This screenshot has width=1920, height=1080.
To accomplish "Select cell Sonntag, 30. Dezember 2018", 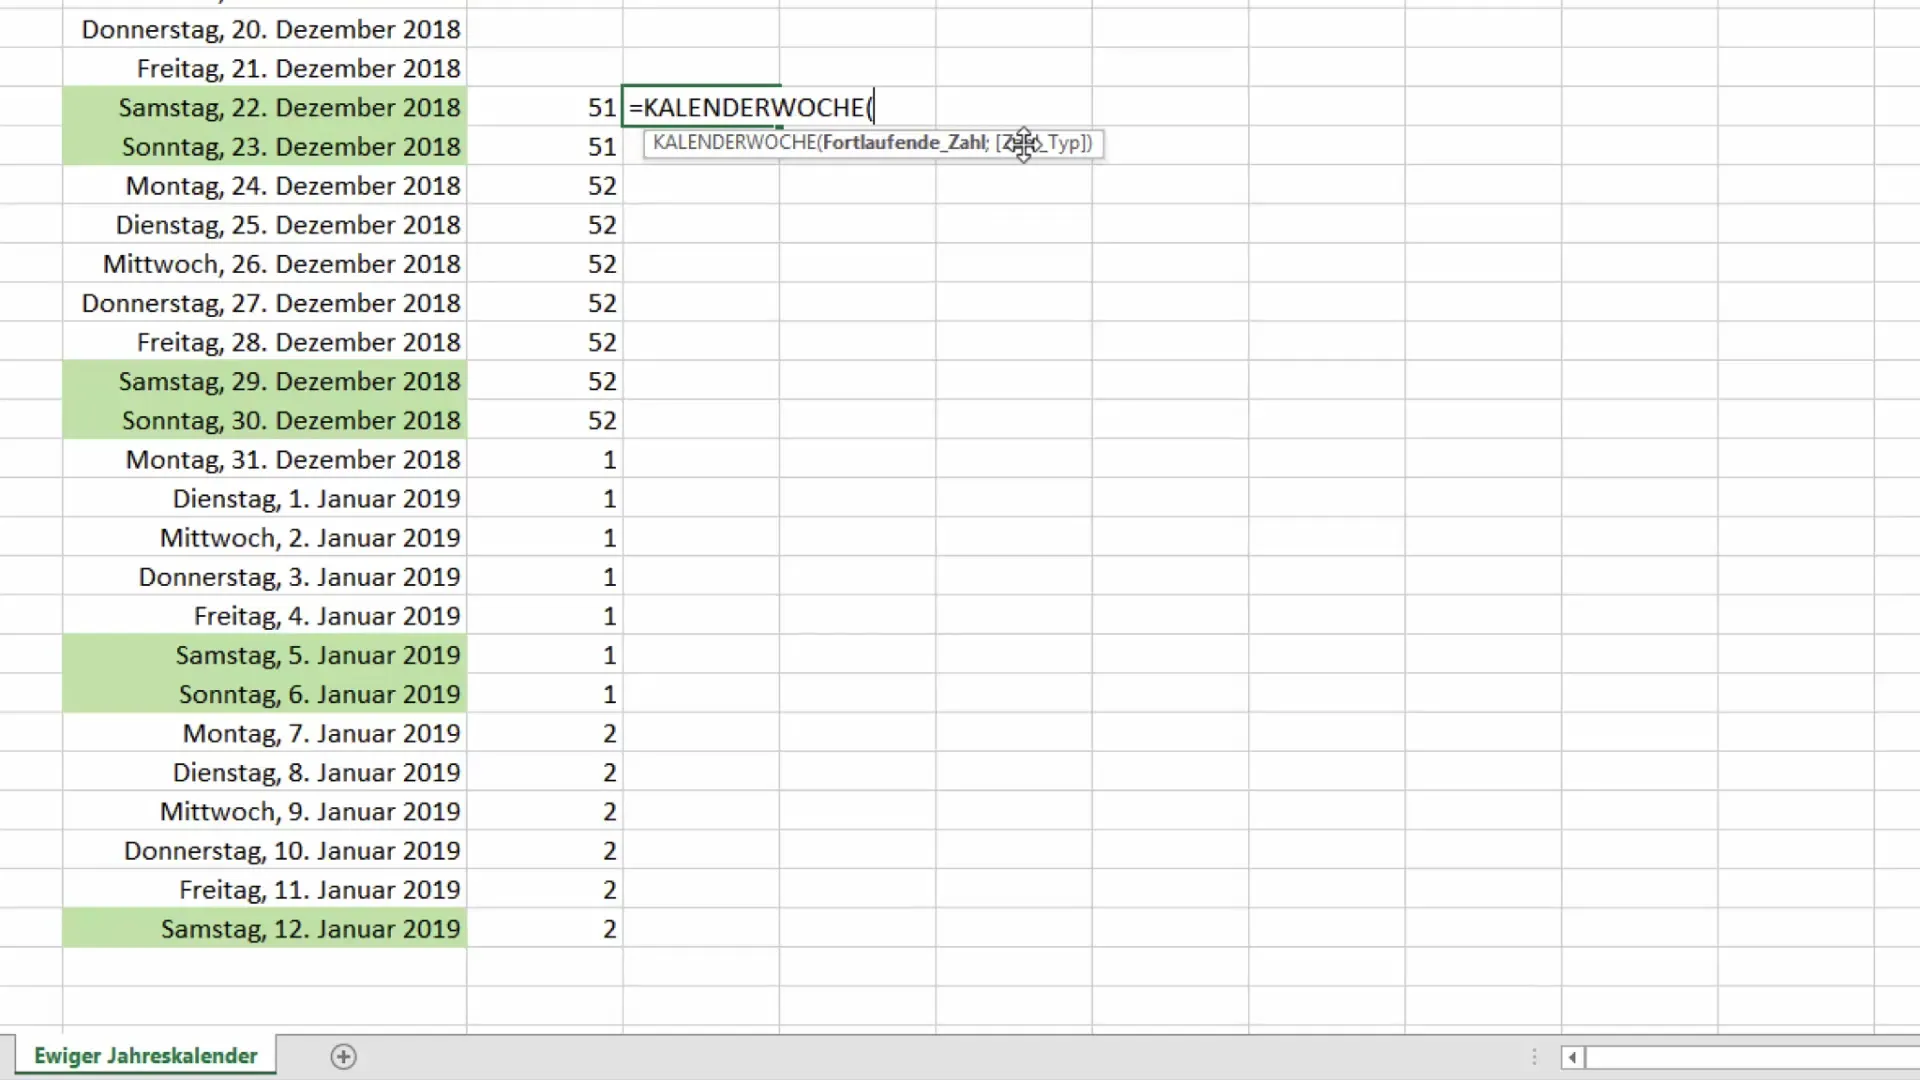I will pyautogui.click(x=265, y=420).
